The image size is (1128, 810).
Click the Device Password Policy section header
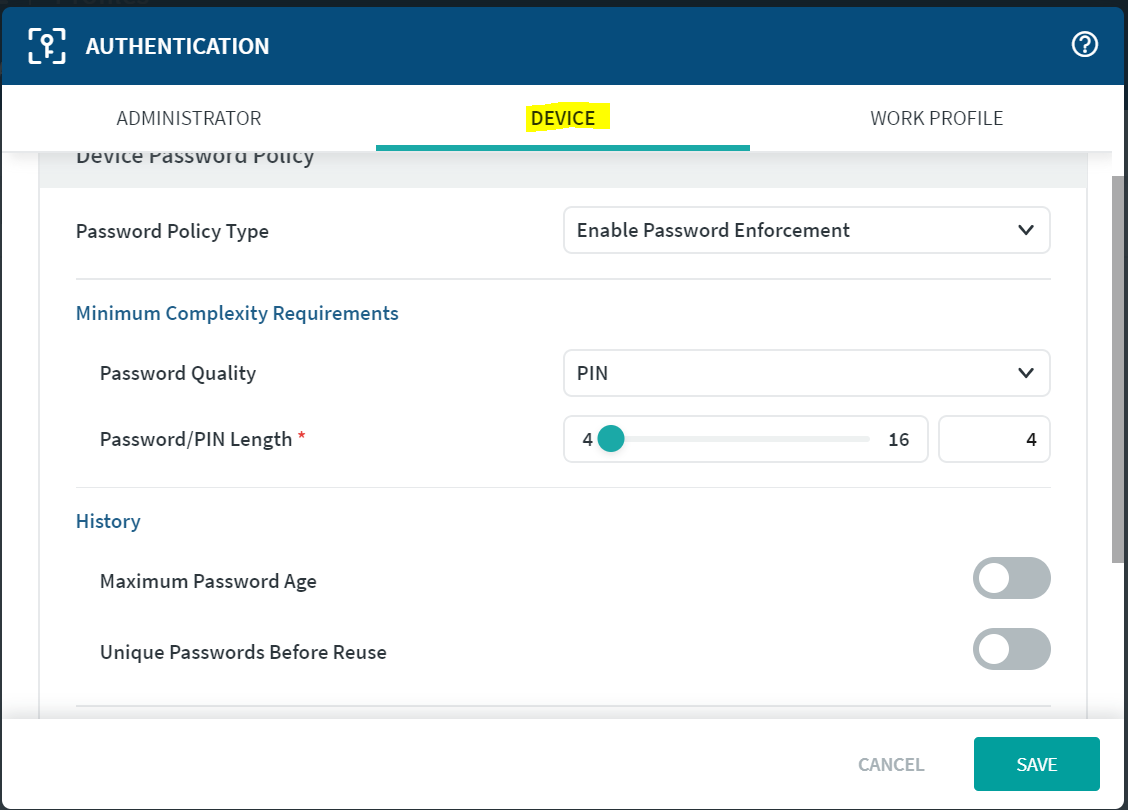[x=195, y=158]
